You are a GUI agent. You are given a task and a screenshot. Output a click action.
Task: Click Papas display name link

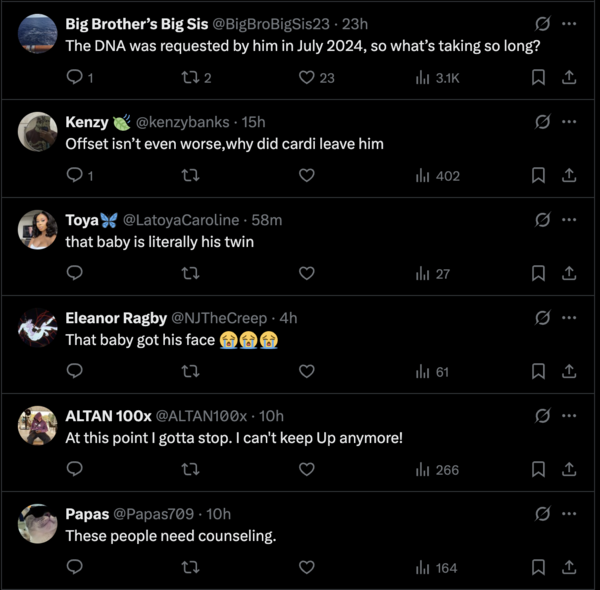click(89, 514)
